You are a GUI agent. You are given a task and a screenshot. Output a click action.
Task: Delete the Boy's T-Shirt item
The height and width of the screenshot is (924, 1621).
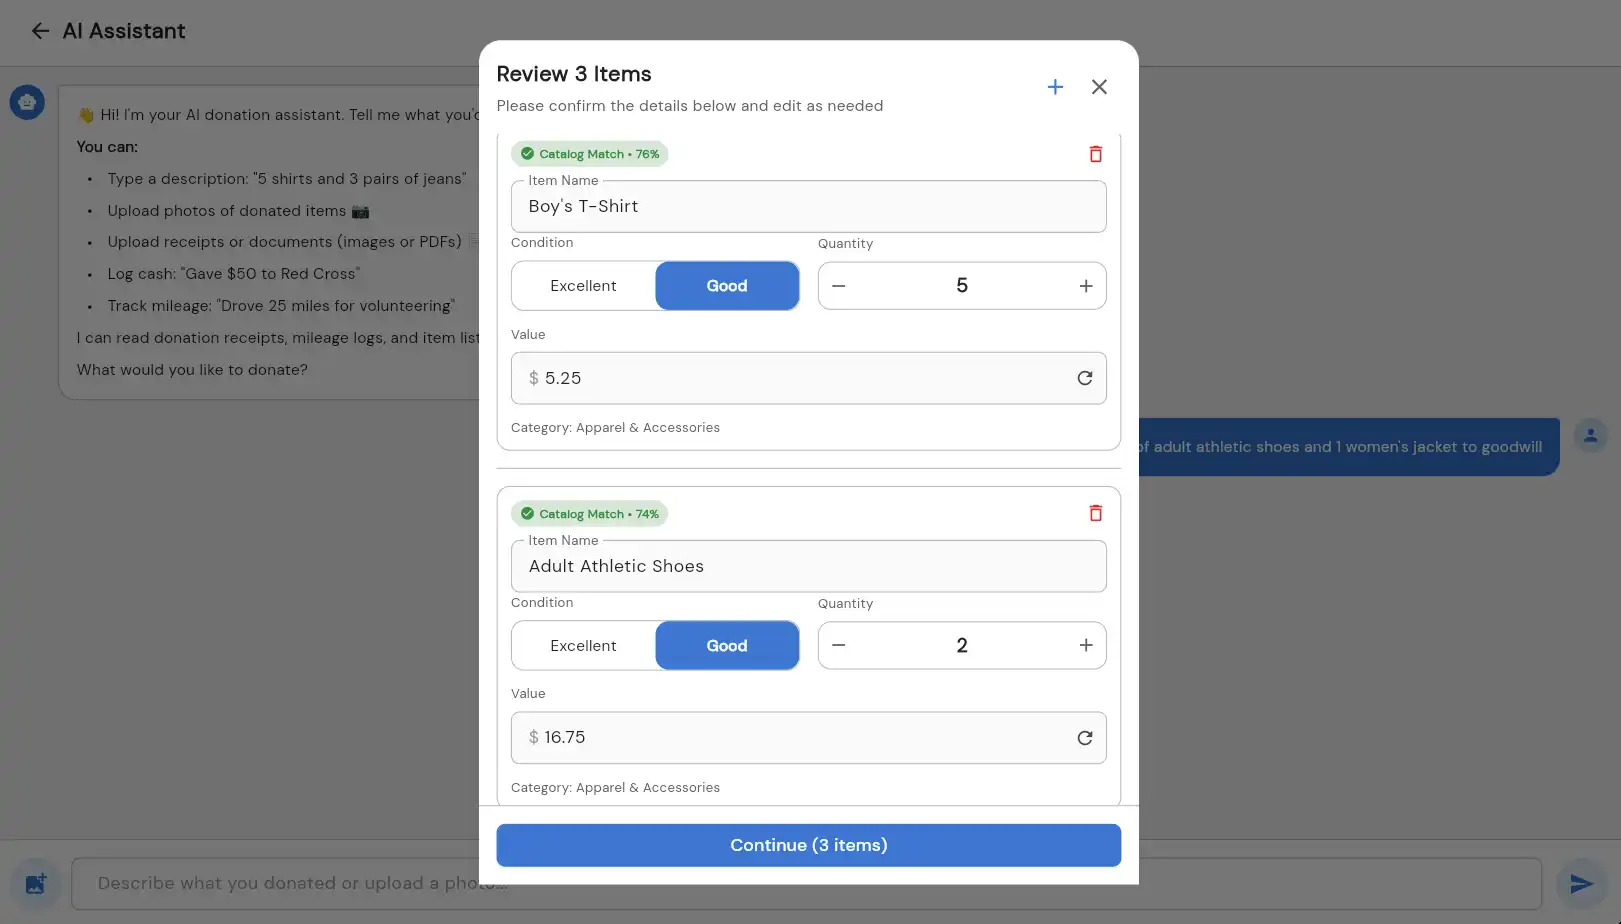(x=1095, y=154)
